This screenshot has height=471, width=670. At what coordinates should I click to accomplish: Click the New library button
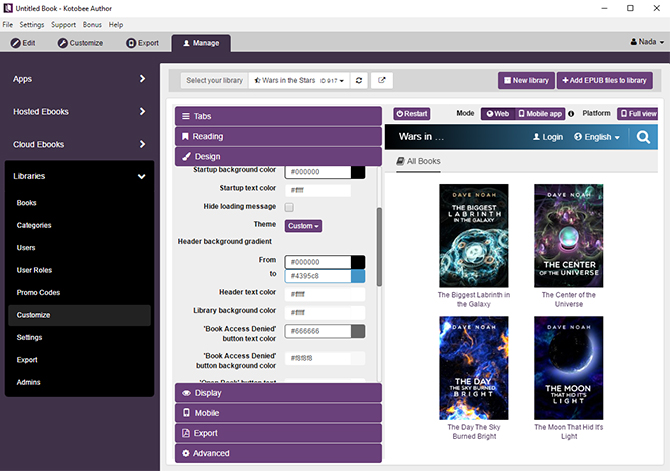526,80
